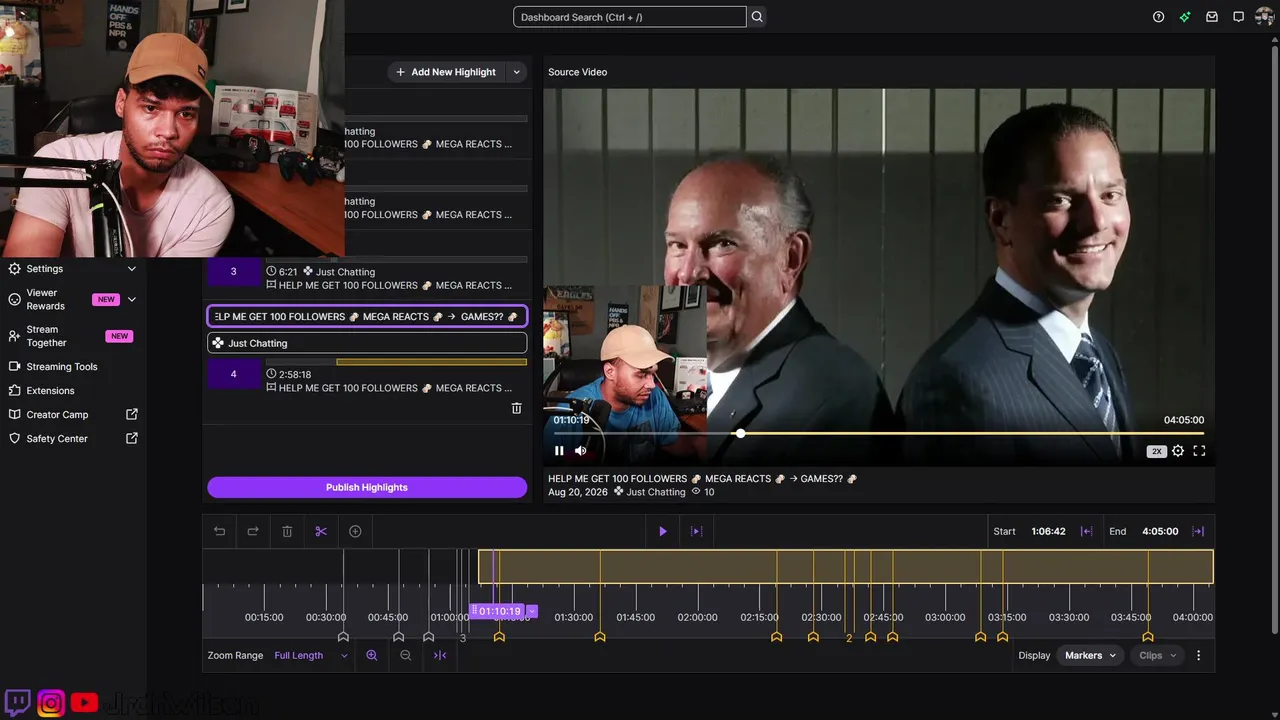This screenshot has height=720, width=1280.
Task: Select highlight number 3 thumbnail
Action: tap(234, 272)
